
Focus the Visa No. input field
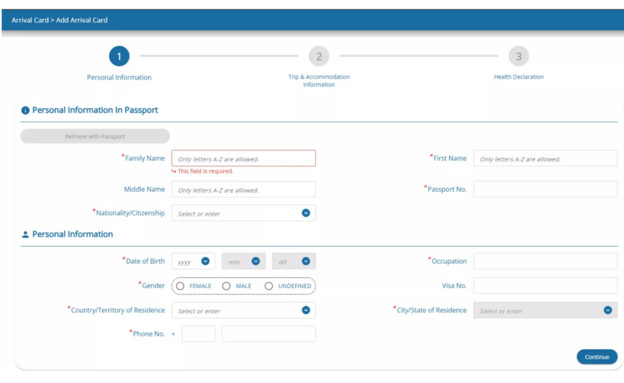click(545, 285)
